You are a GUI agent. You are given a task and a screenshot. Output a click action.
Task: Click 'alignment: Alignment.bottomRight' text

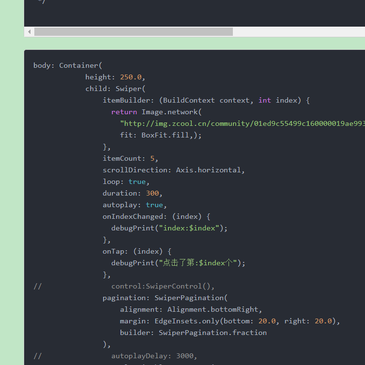pyautogui.click(x=191, y=310)
